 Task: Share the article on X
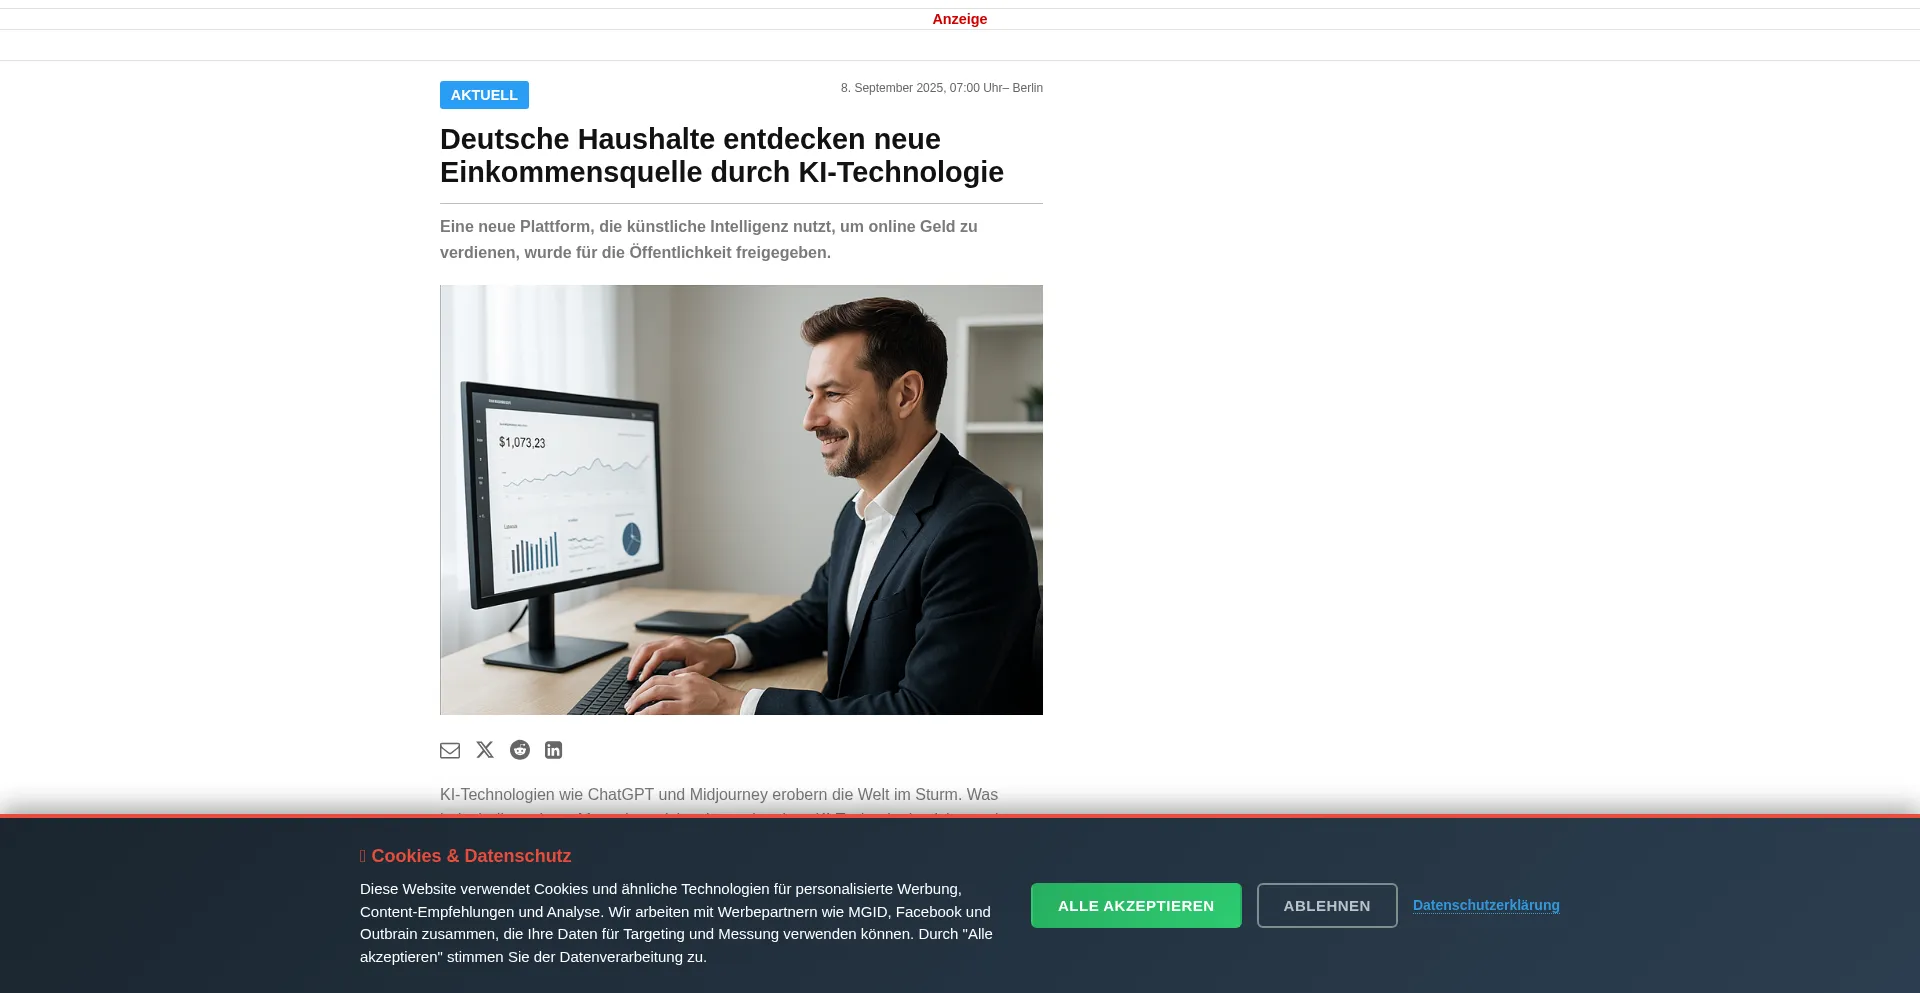pos(485,750)
